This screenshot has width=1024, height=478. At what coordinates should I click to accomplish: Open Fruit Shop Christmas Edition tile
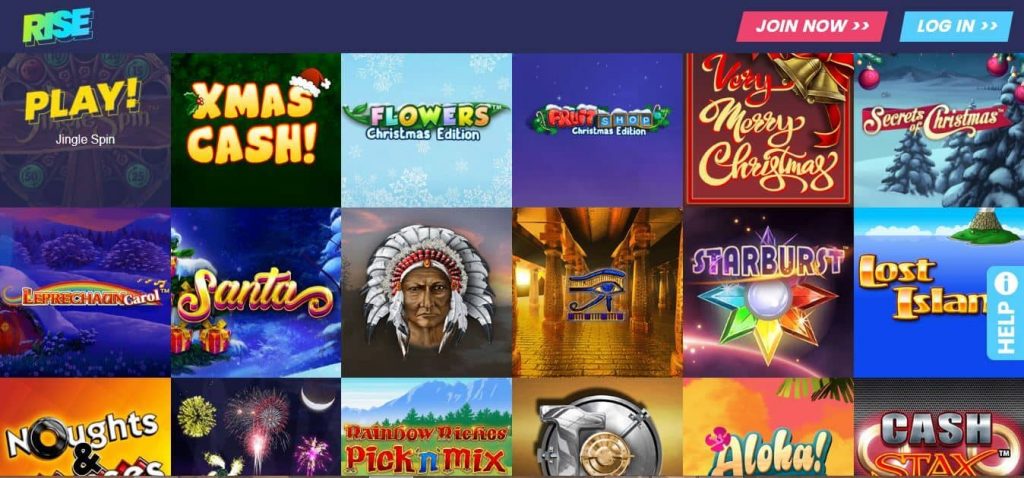598,130
